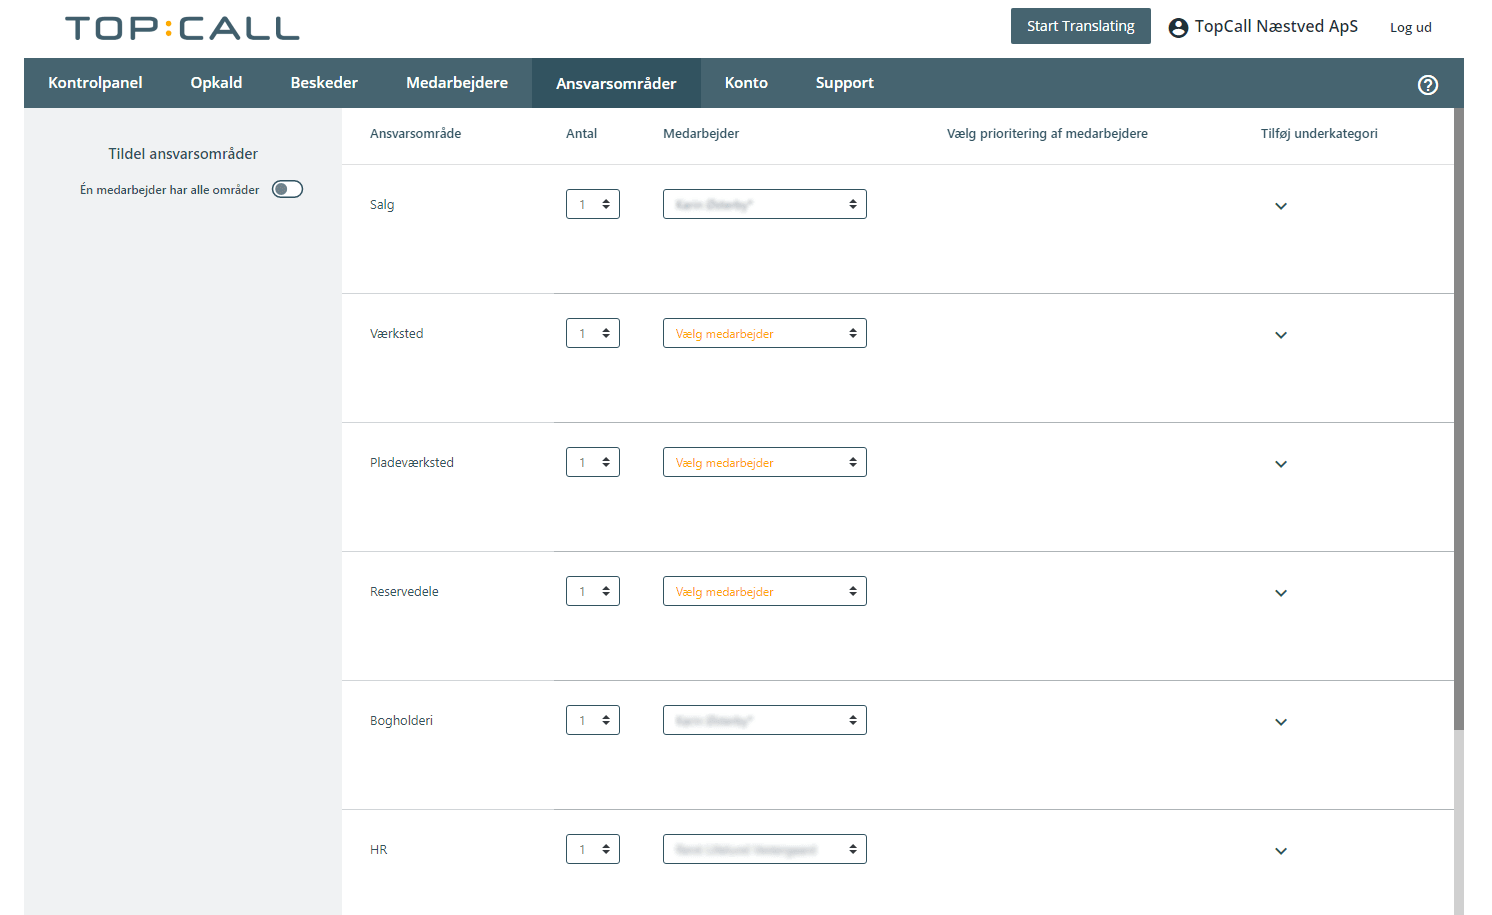Screen dimensions: 1492x915
Task: Expand subcategory chevron for Pladeværksted
Action: [x=1281, y=464]
